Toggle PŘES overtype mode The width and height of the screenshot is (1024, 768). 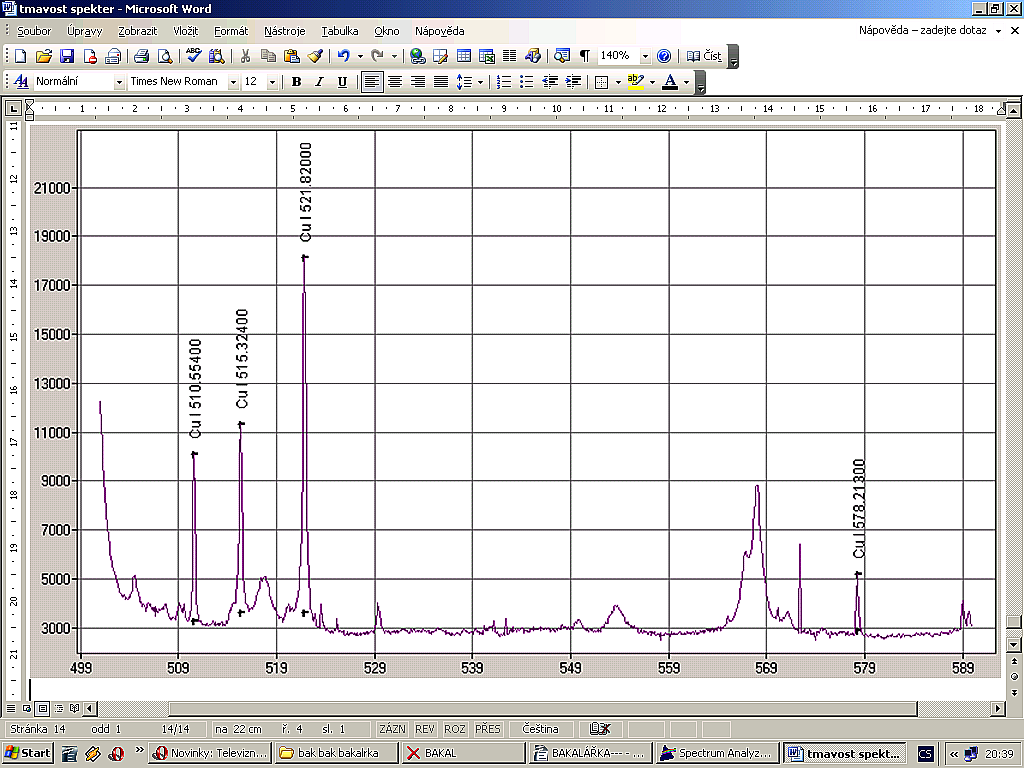[x=488, y=729]
